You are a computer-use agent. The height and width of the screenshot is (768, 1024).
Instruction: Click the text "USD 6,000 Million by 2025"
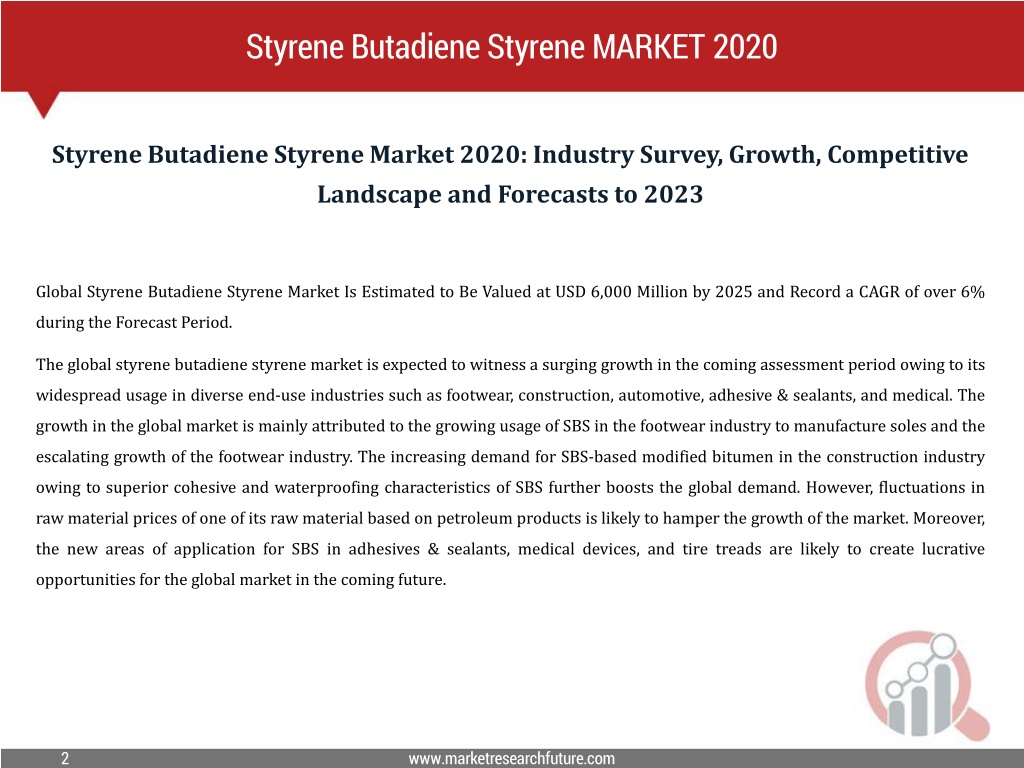pos(654,292)
